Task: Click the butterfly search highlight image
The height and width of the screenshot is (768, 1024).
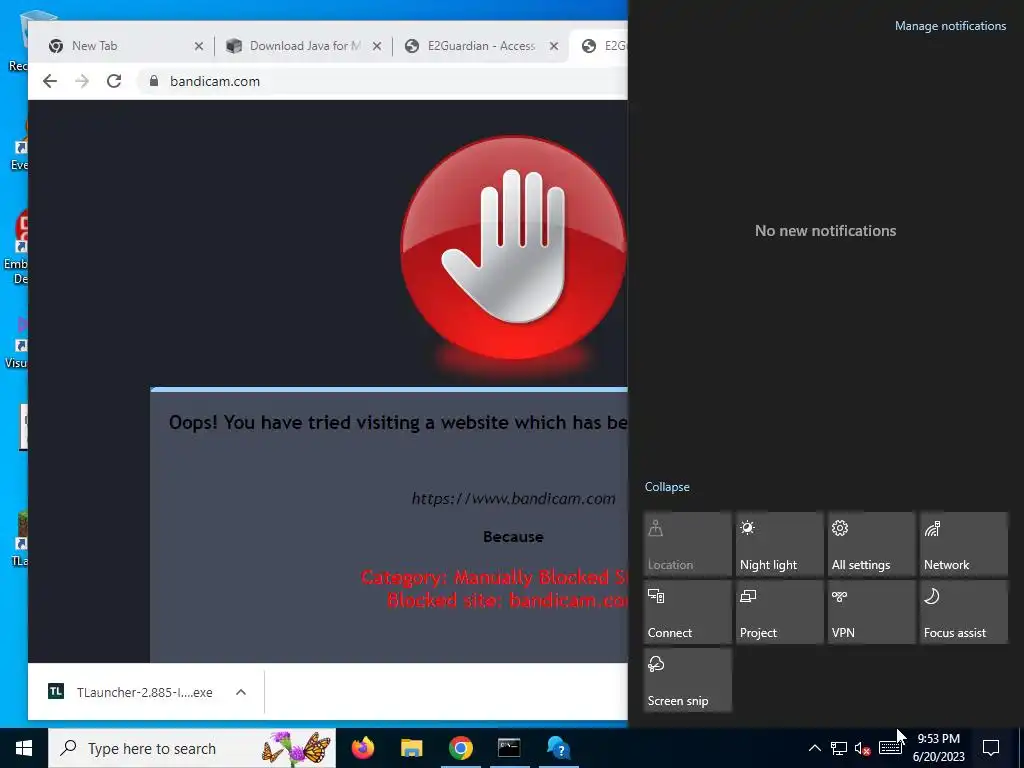Action: 296,748
